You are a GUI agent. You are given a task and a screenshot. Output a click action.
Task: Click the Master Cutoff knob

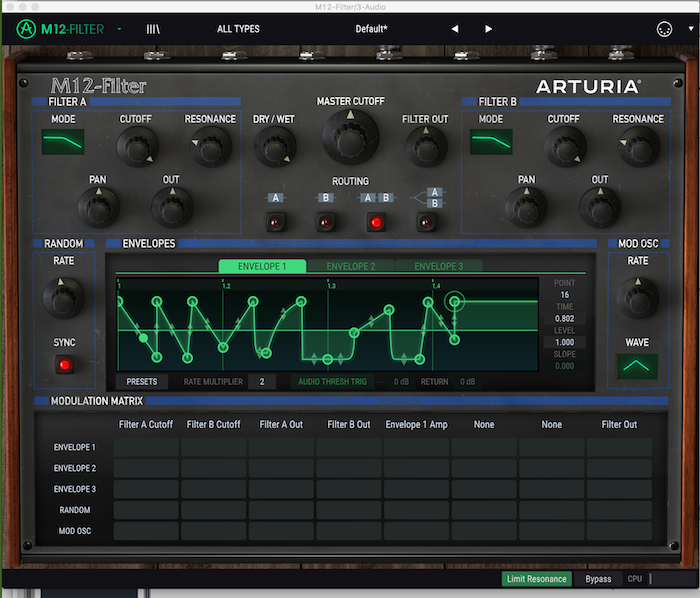350,137
